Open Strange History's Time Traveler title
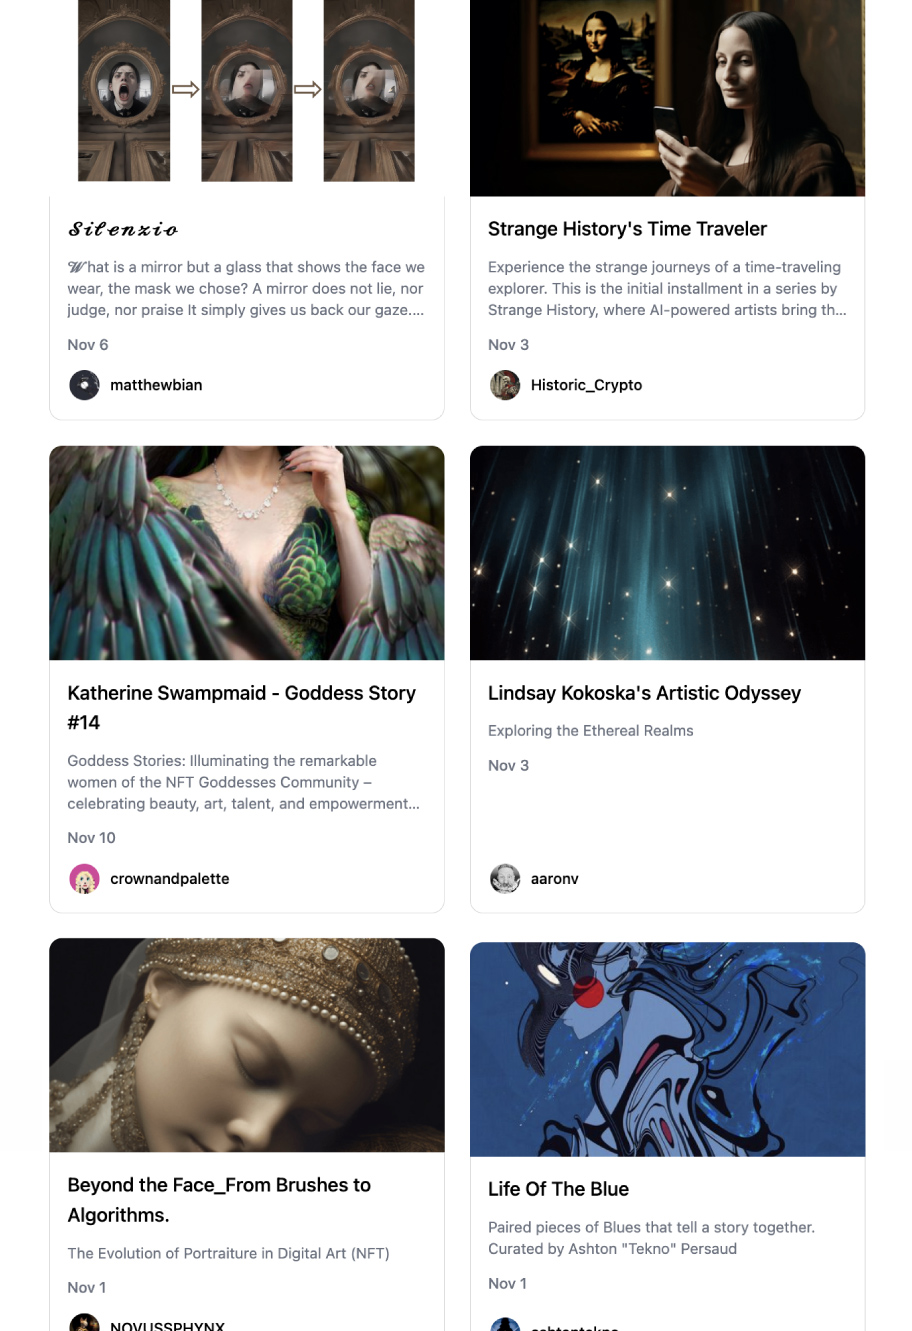 pos(627,229)
